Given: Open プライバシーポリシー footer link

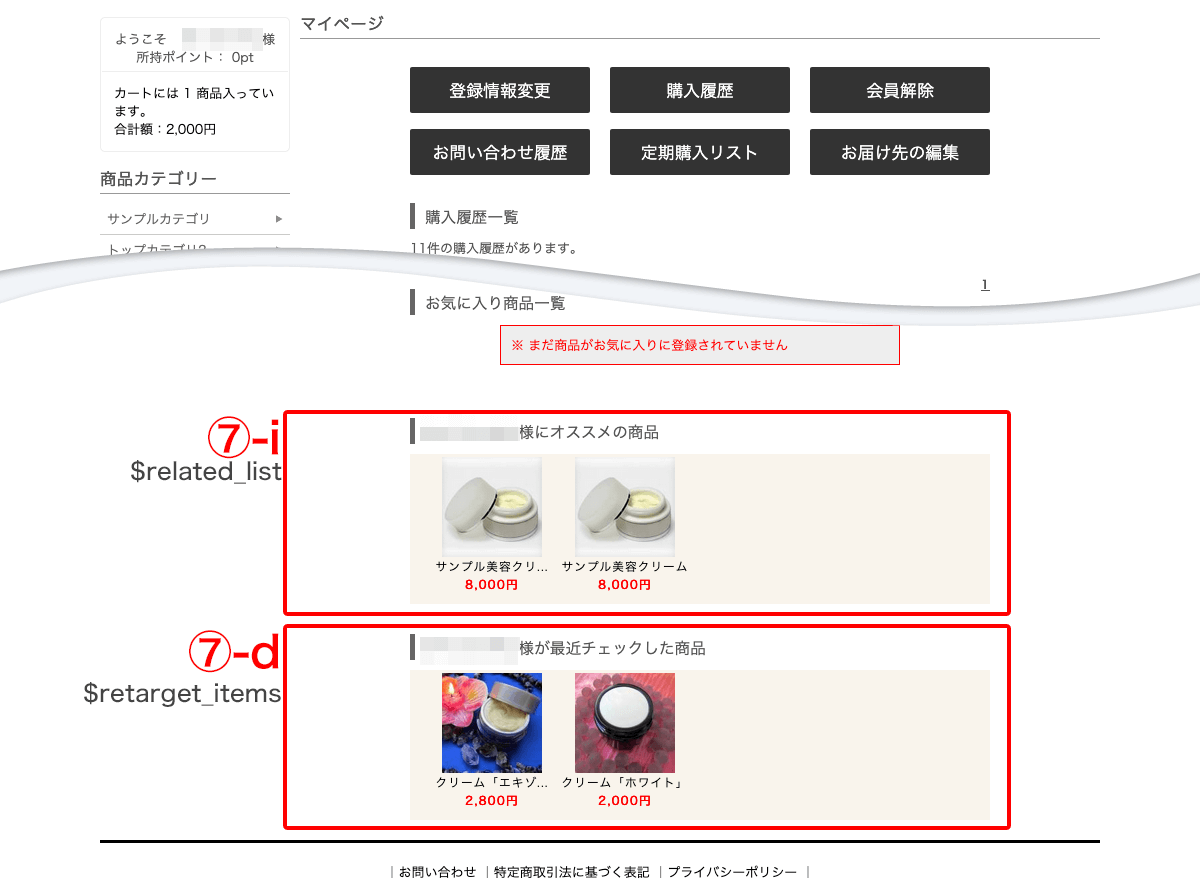Looking at the screenshot, I should [x=733, y=872].
